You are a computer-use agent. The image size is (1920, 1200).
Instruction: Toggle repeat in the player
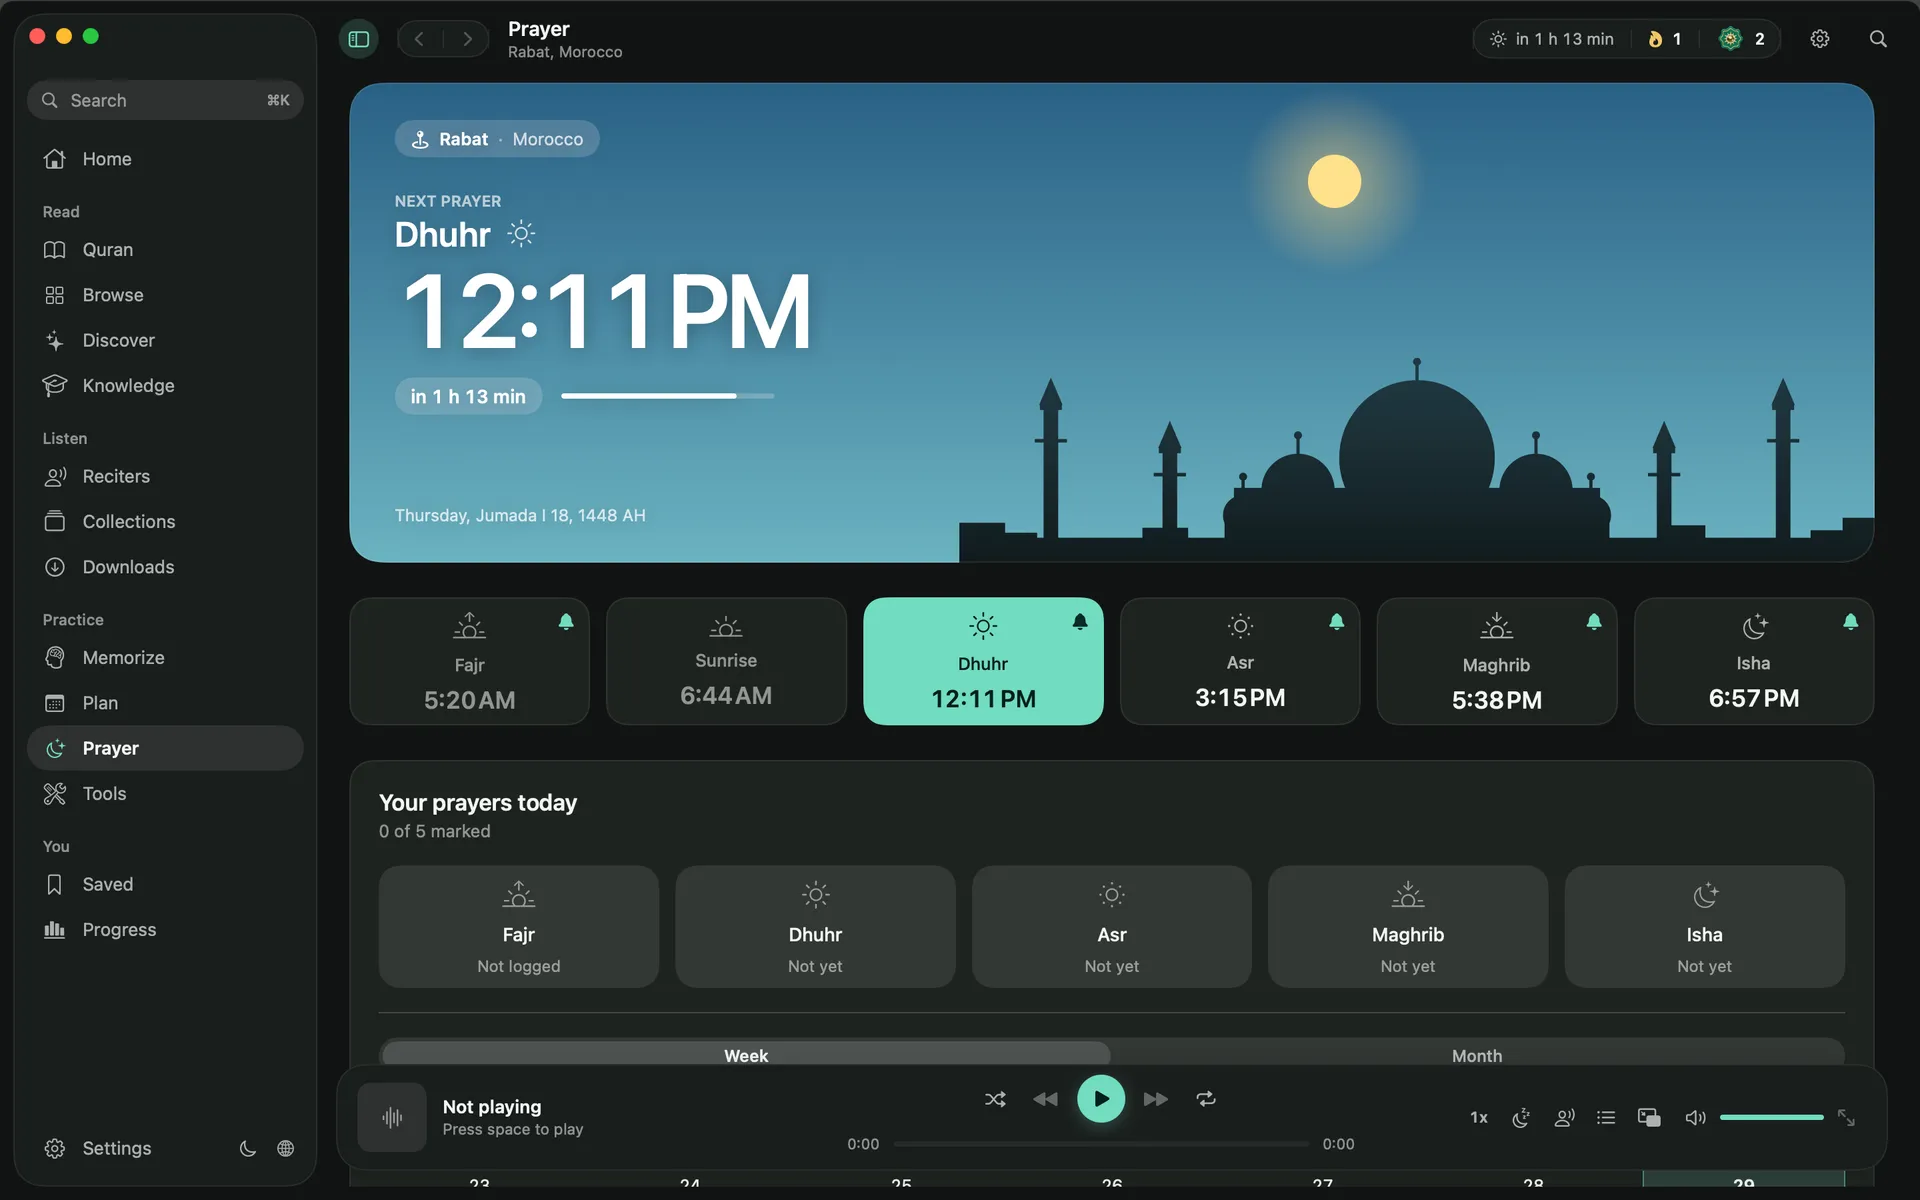coord(1206,1099)
